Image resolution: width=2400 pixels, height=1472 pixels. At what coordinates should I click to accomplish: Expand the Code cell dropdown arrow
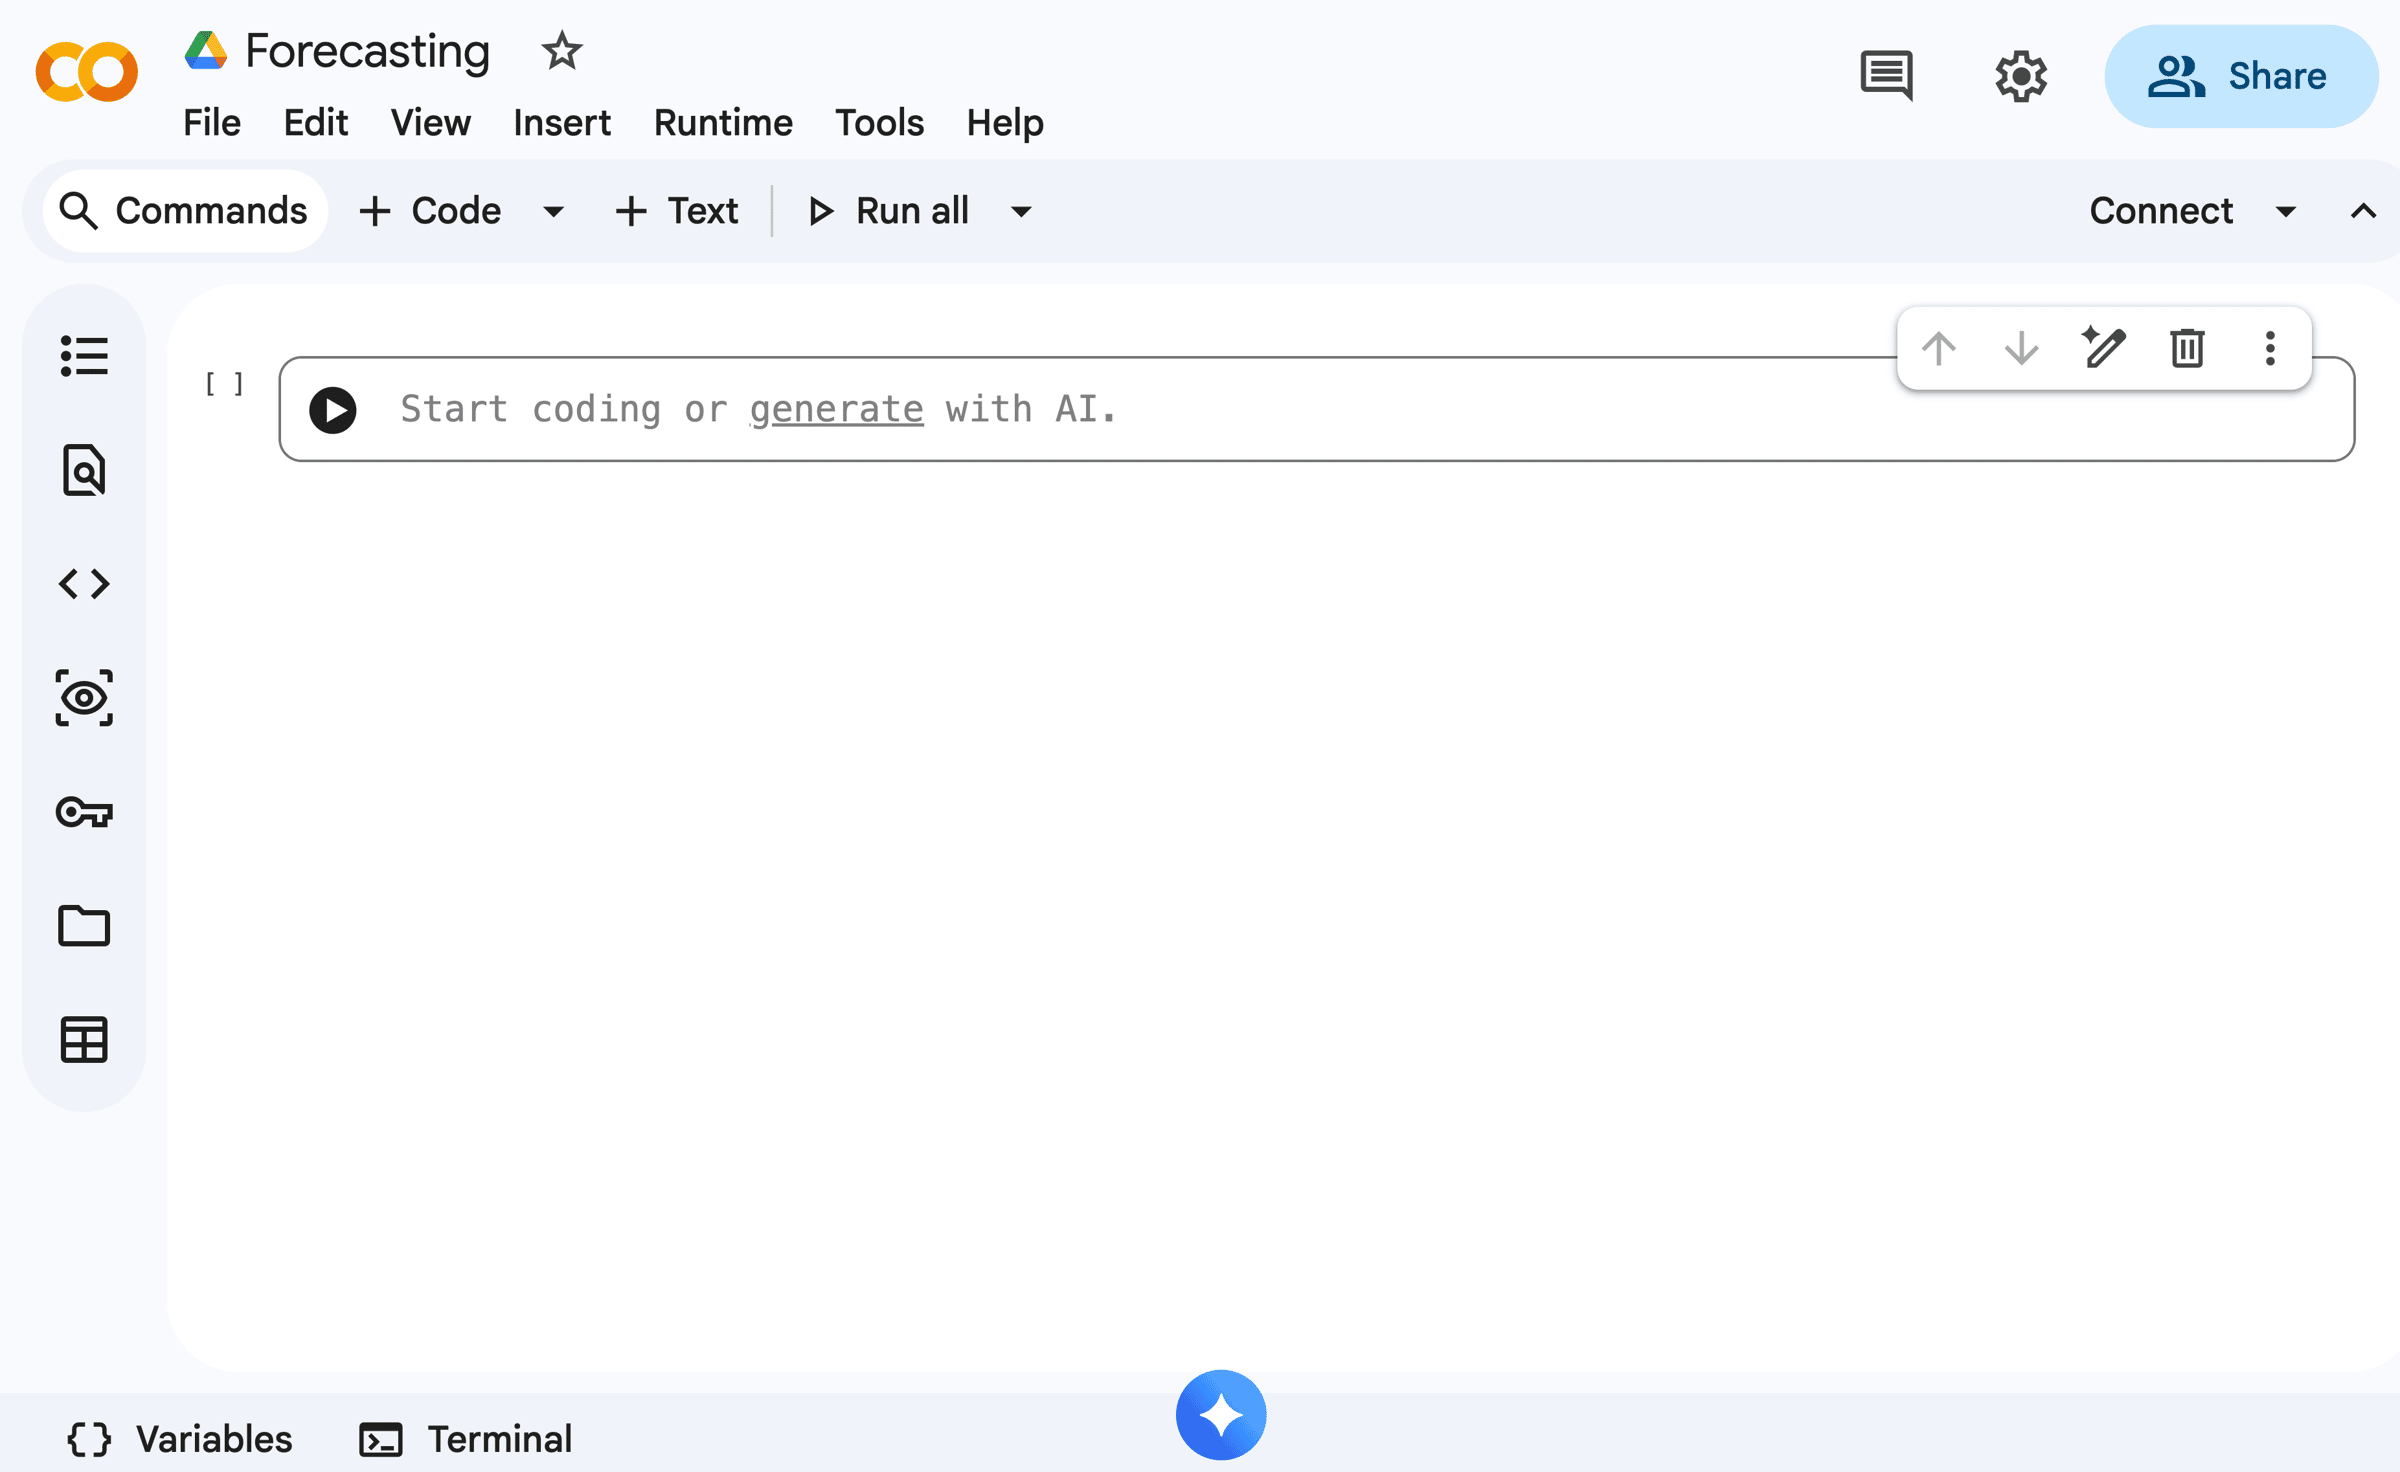pyautogui.click(x=553, y=211)
